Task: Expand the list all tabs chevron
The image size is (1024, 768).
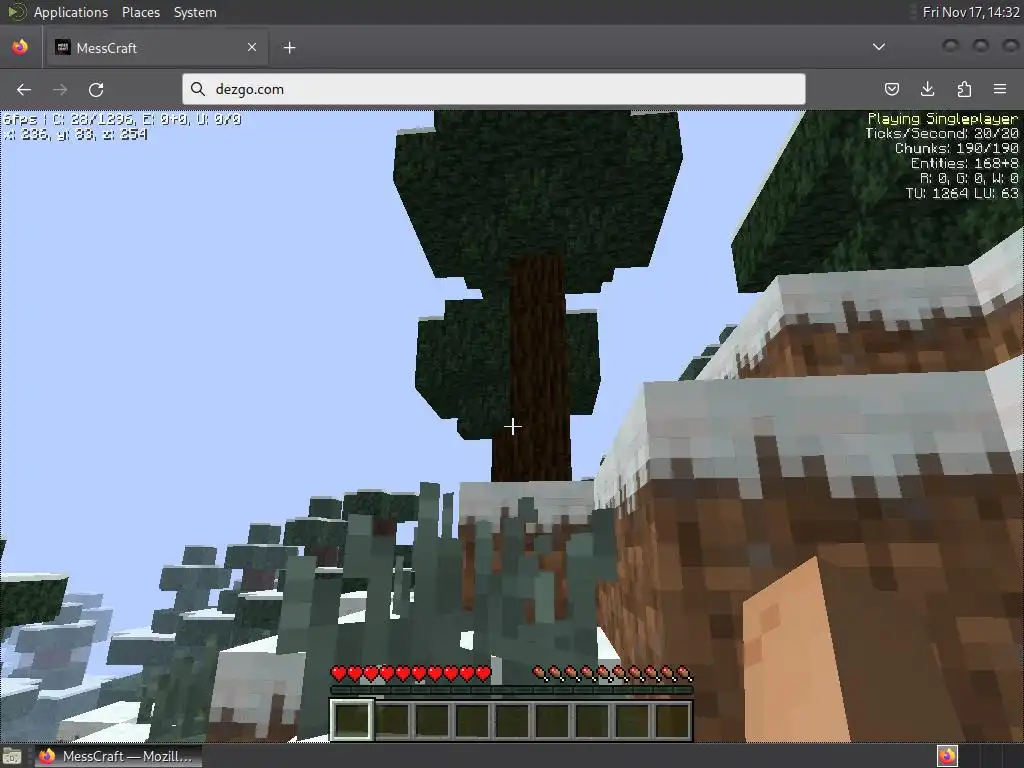Action: tap(879, 47)
